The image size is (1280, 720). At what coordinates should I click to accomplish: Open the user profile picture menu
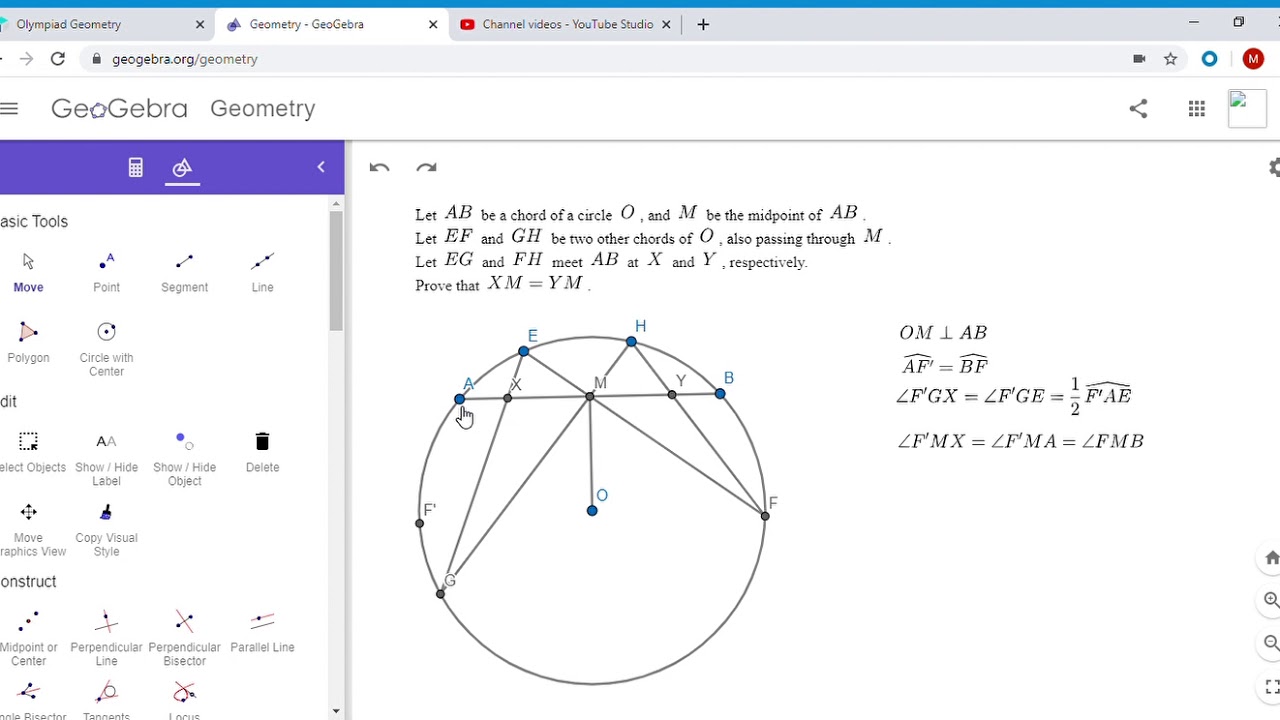[x=1247, y=108]
